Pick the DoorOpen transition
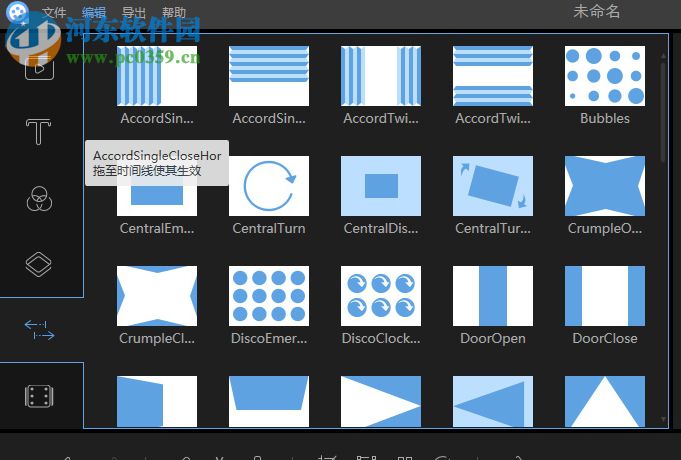This screenshot has width=681, height=460. point(493,296)
